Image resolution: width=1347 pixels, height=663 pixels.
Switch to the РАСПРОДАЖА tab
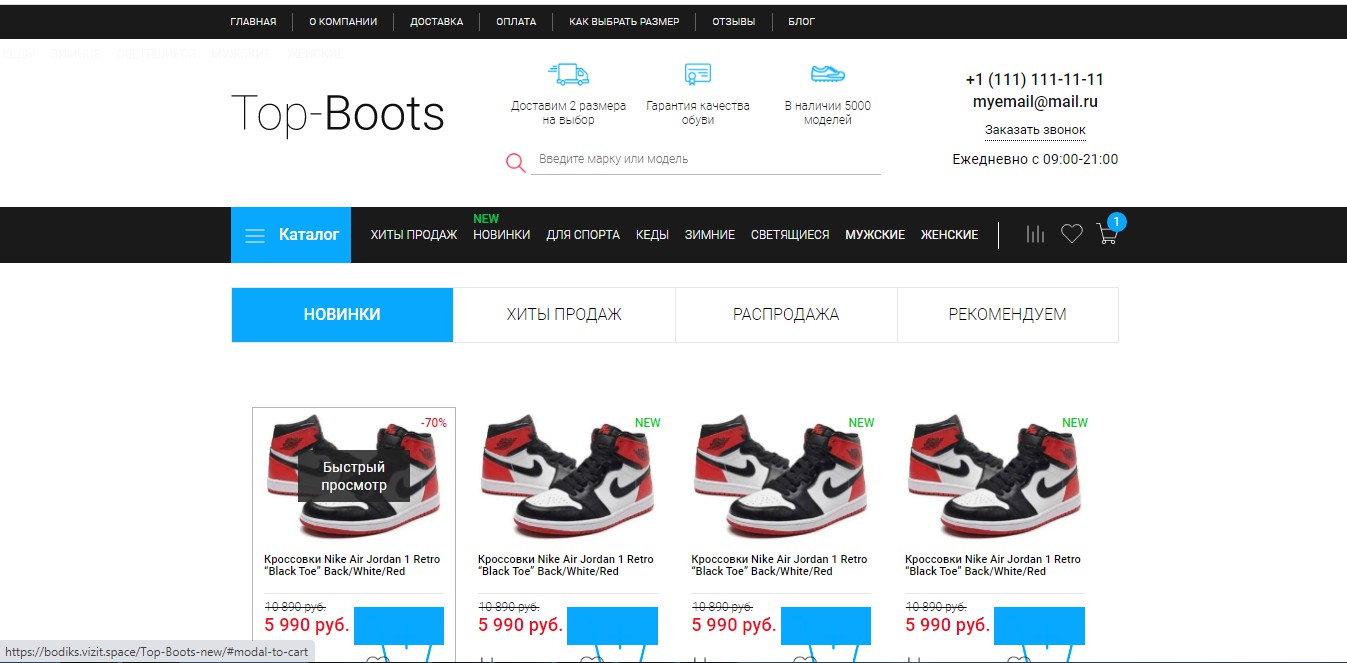786,314
